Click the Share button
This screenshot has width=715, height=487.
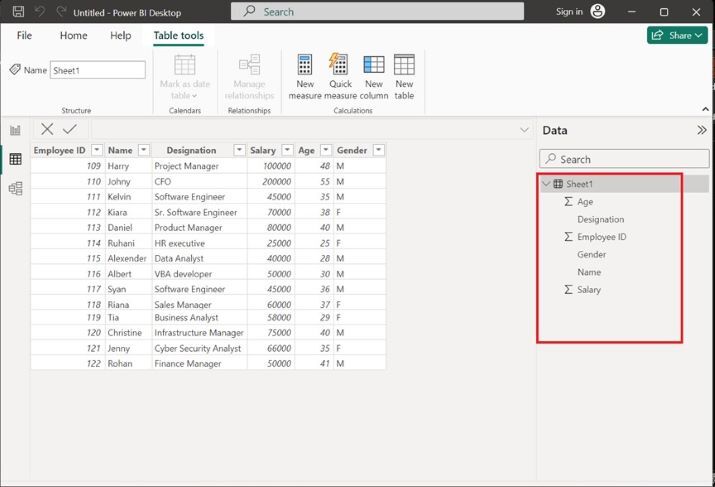click(x=677, y=35)
